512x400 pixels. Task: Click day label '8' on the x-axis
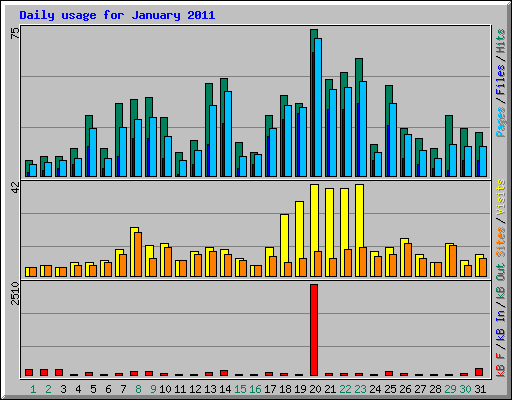pyautogui.click(x=138, y=389)
